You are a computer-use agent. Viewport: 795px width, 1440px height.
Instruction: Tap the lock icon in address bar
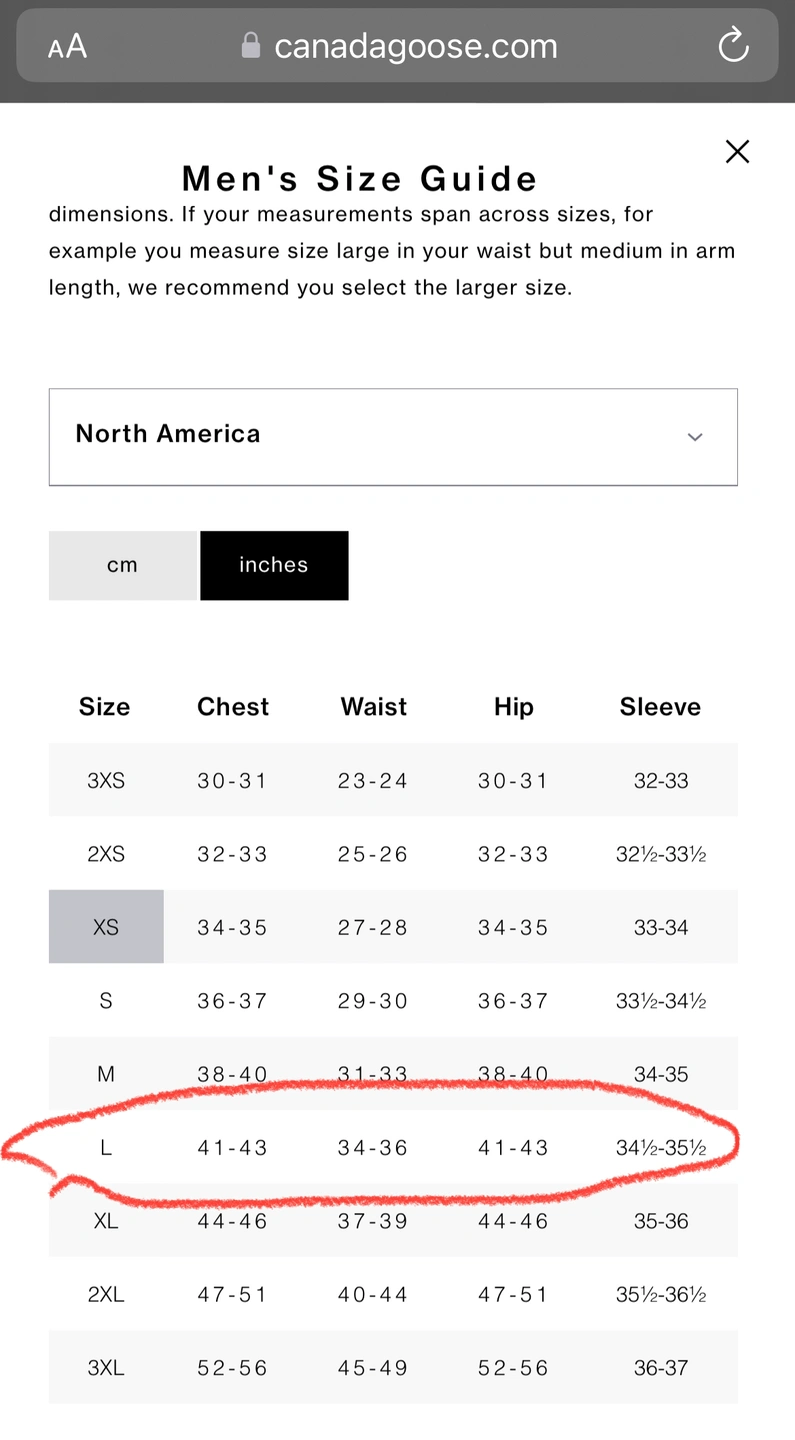point(251,46)
